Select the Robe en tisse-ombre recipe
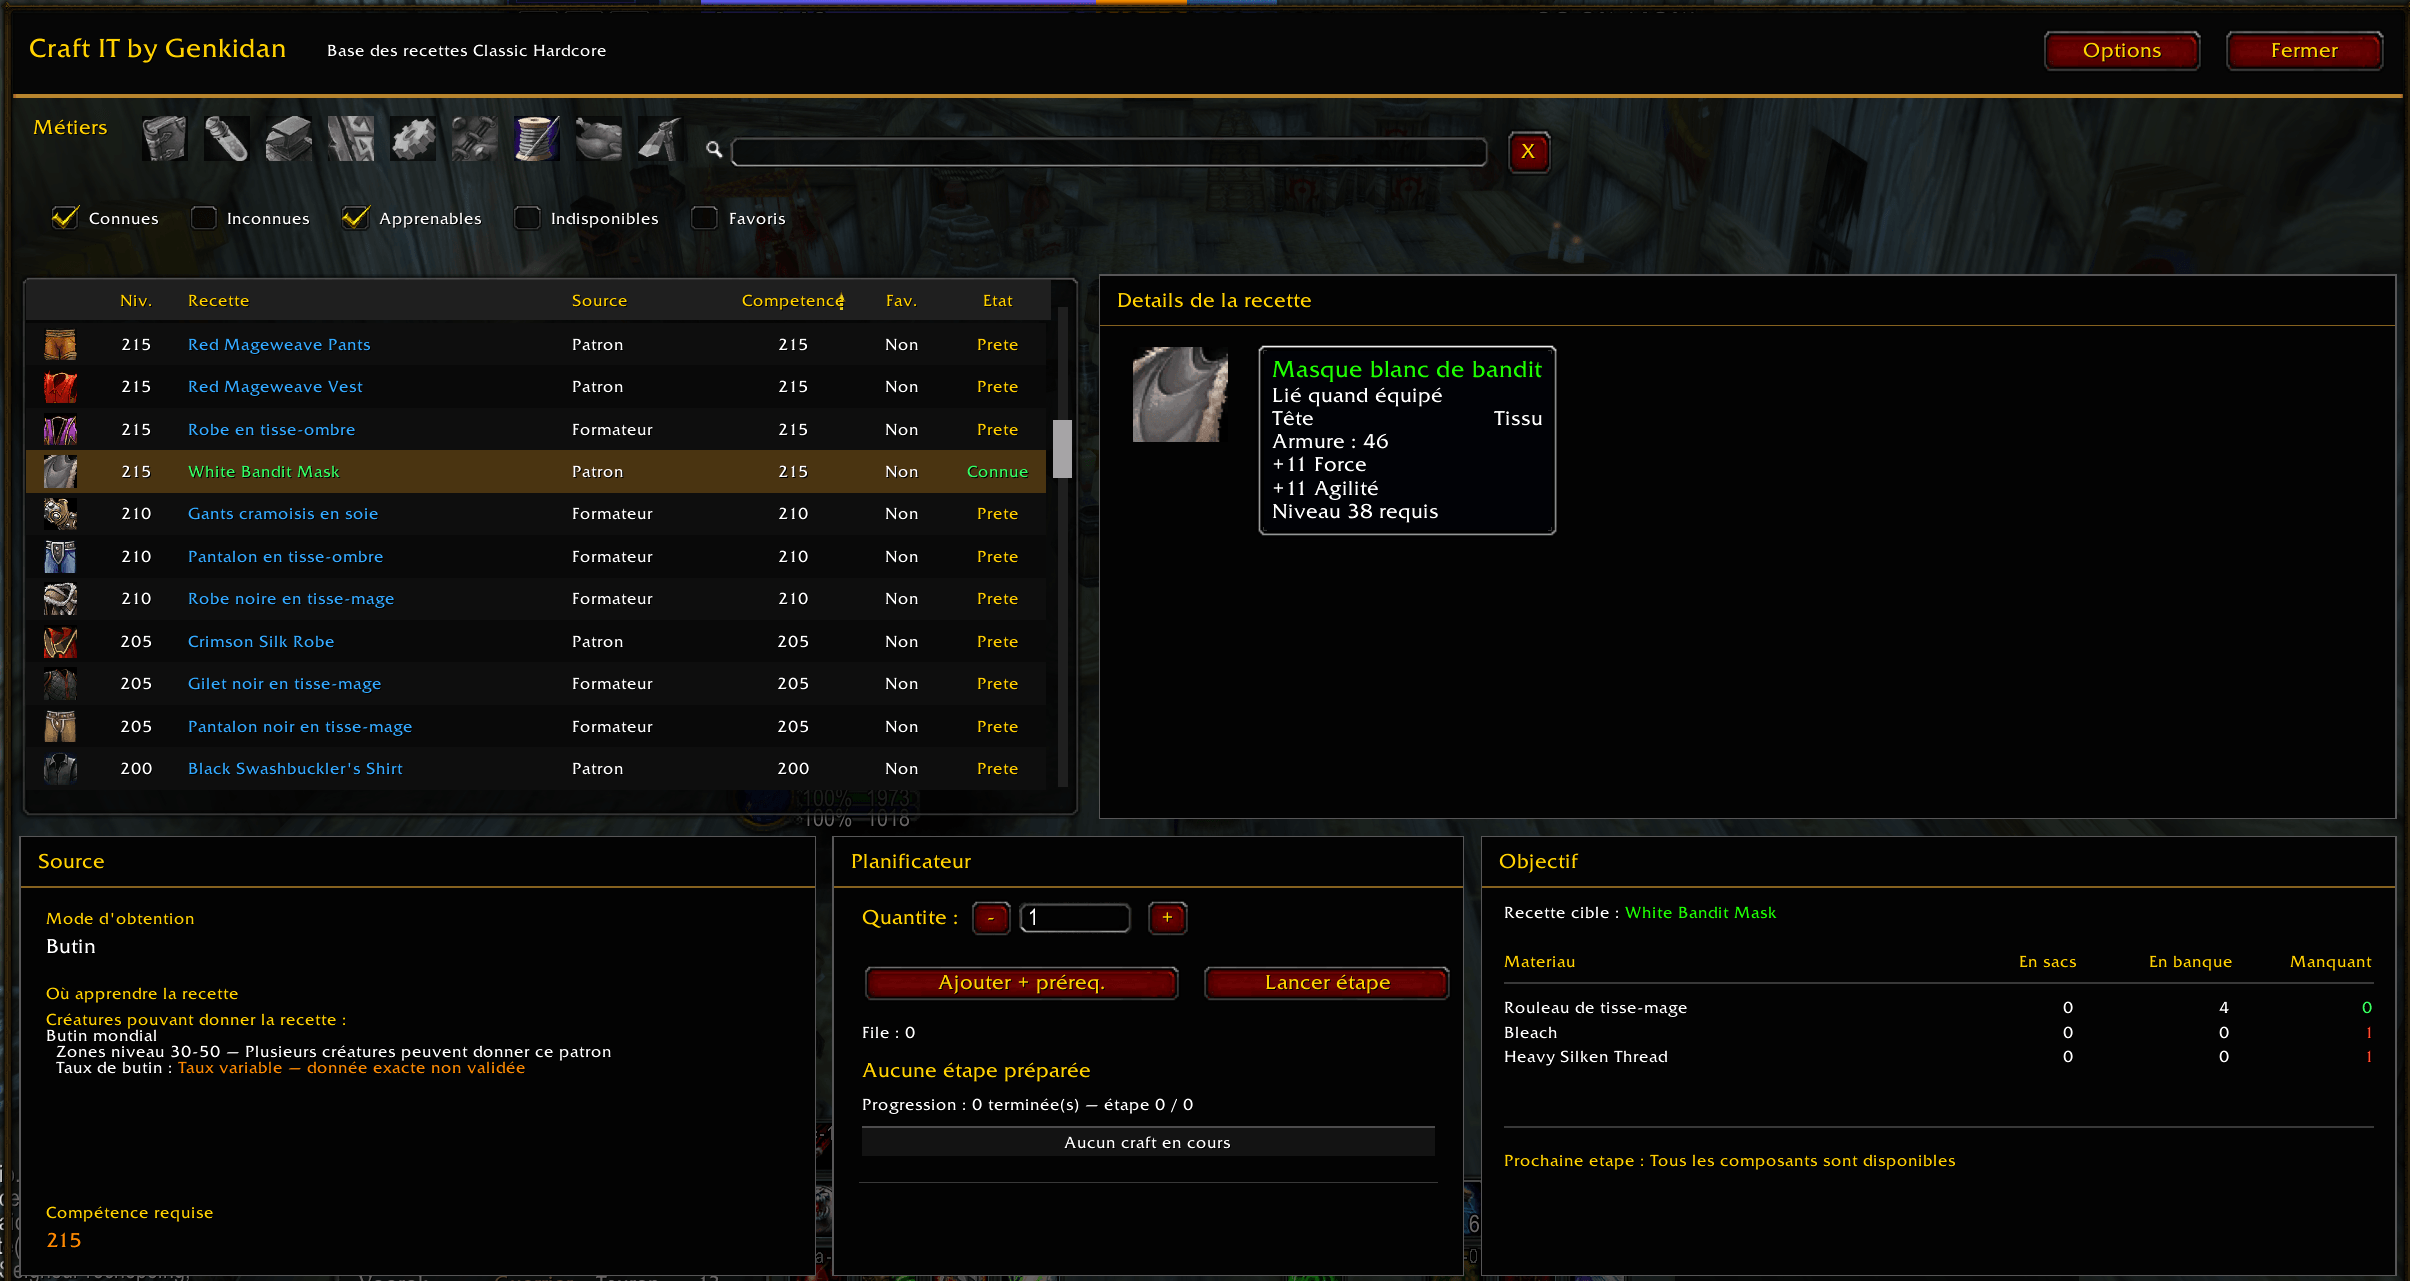The height and width of the screenshot is (1281, 2410). [x=272, y=429]
